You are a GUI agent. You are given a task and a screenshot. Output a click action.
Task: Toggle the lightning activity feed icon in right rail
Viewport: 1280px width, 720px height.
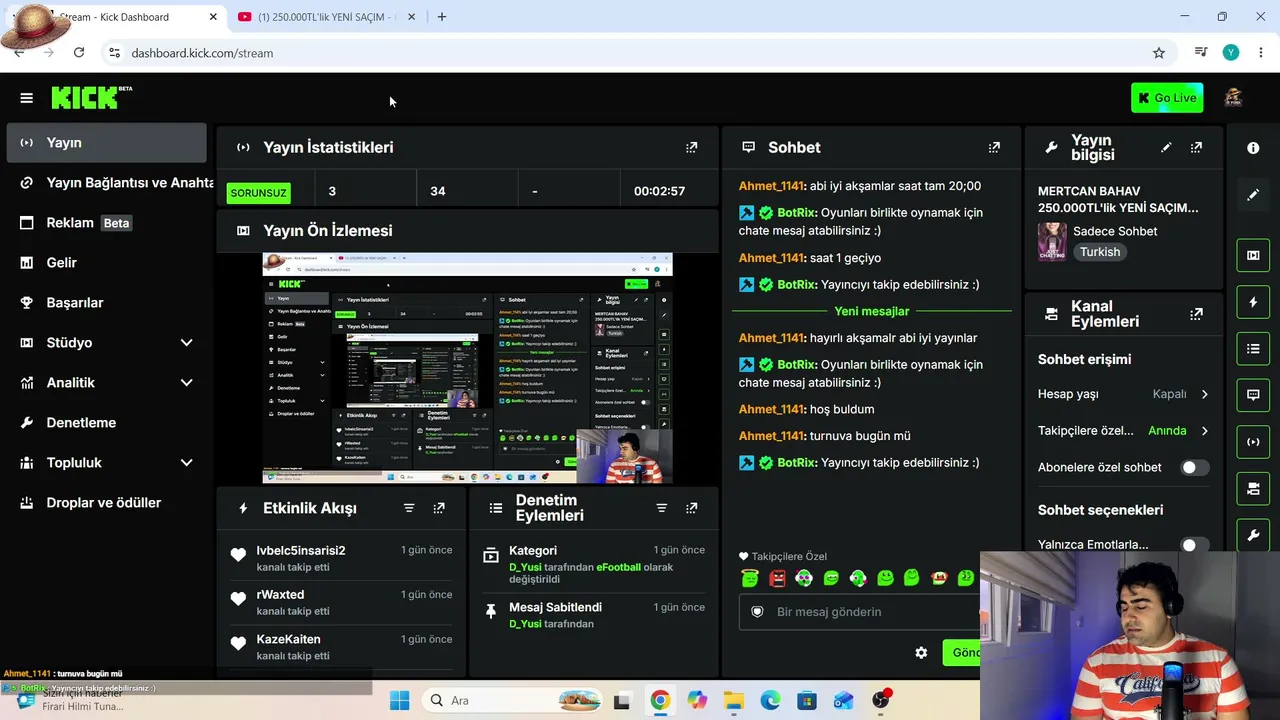pyautogui.click(x=1253, y=302)
